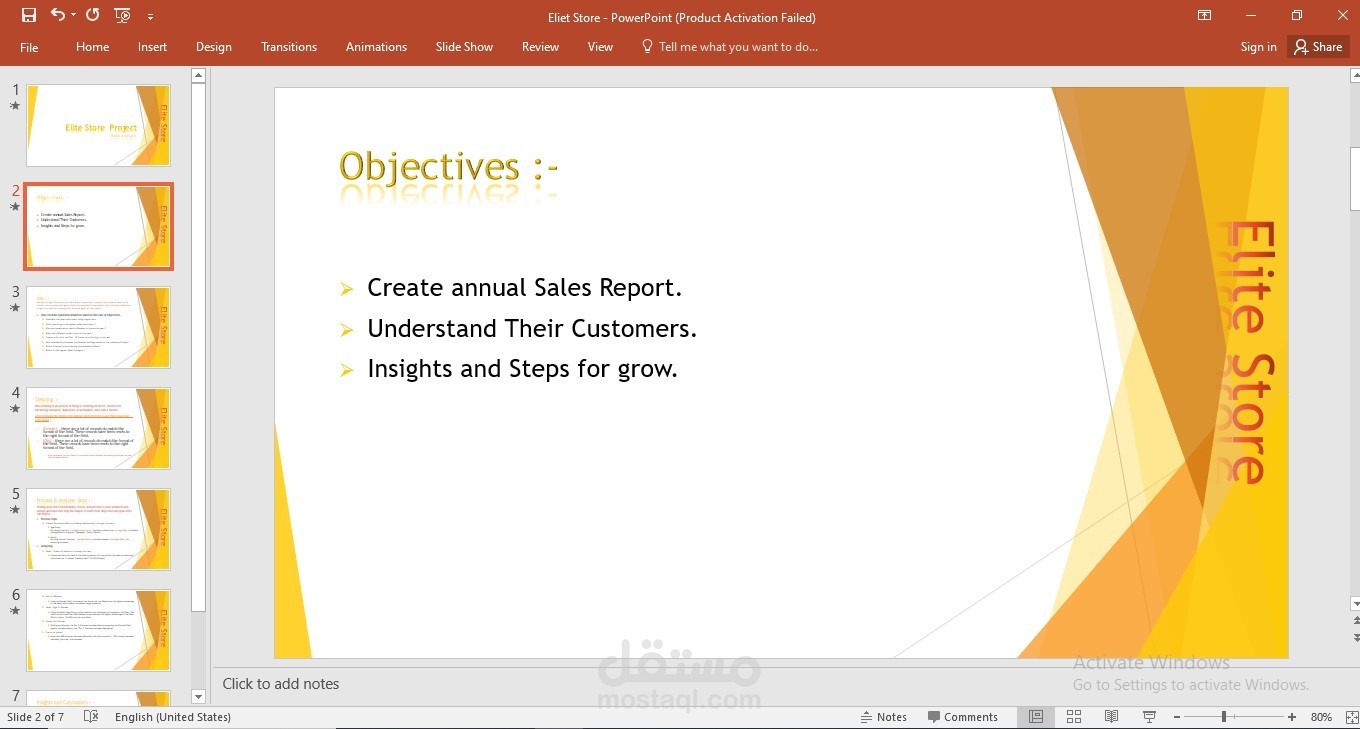Click the text 'Create annual Sales Report.'
Viewport: 1360px width, 729px height.
pos(524,288)
